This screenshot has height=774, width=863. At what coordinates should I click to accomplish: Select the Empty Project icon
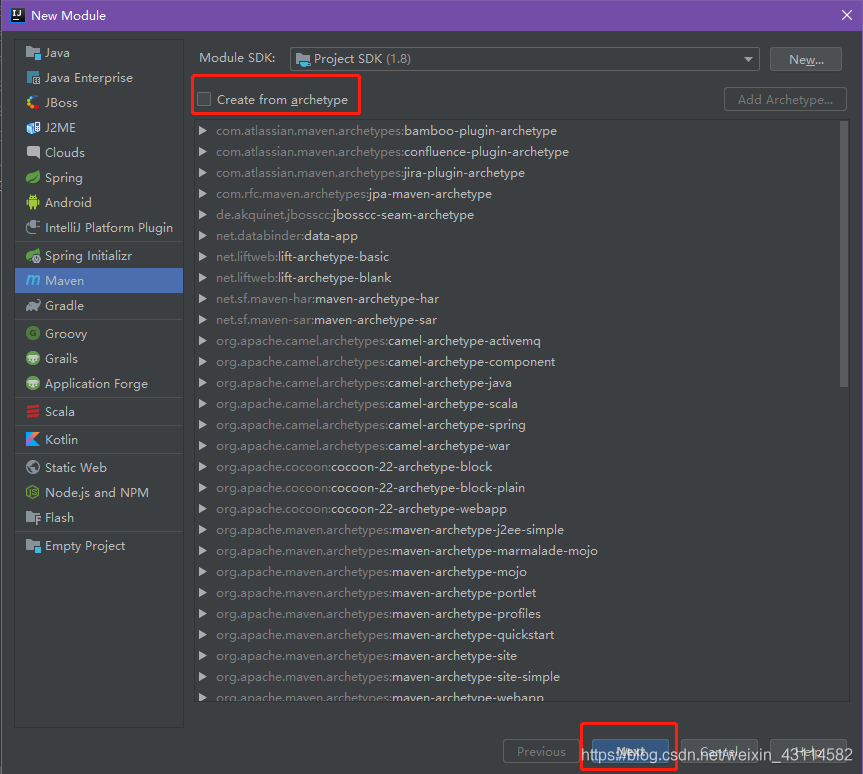33,546
